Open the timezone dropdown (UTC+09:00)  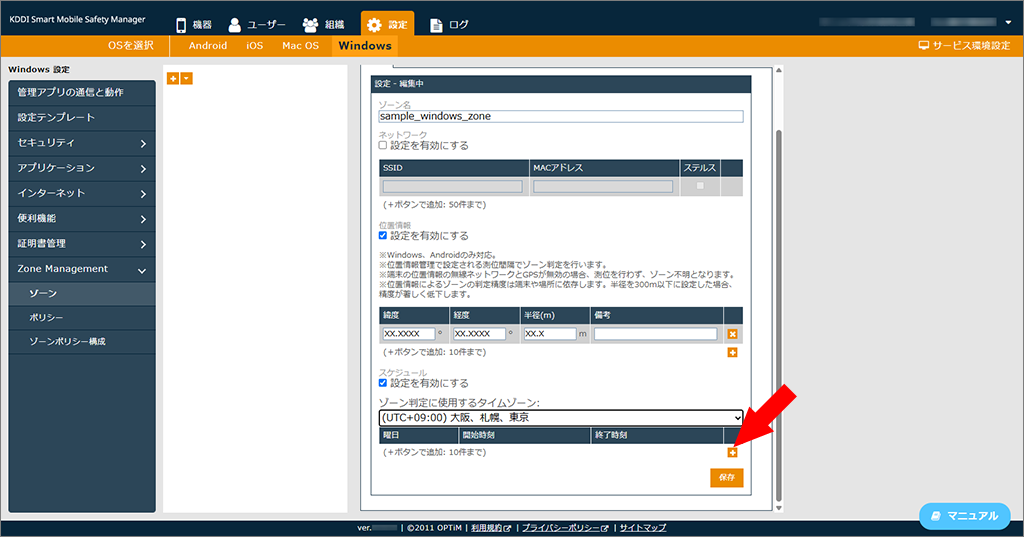560,417
